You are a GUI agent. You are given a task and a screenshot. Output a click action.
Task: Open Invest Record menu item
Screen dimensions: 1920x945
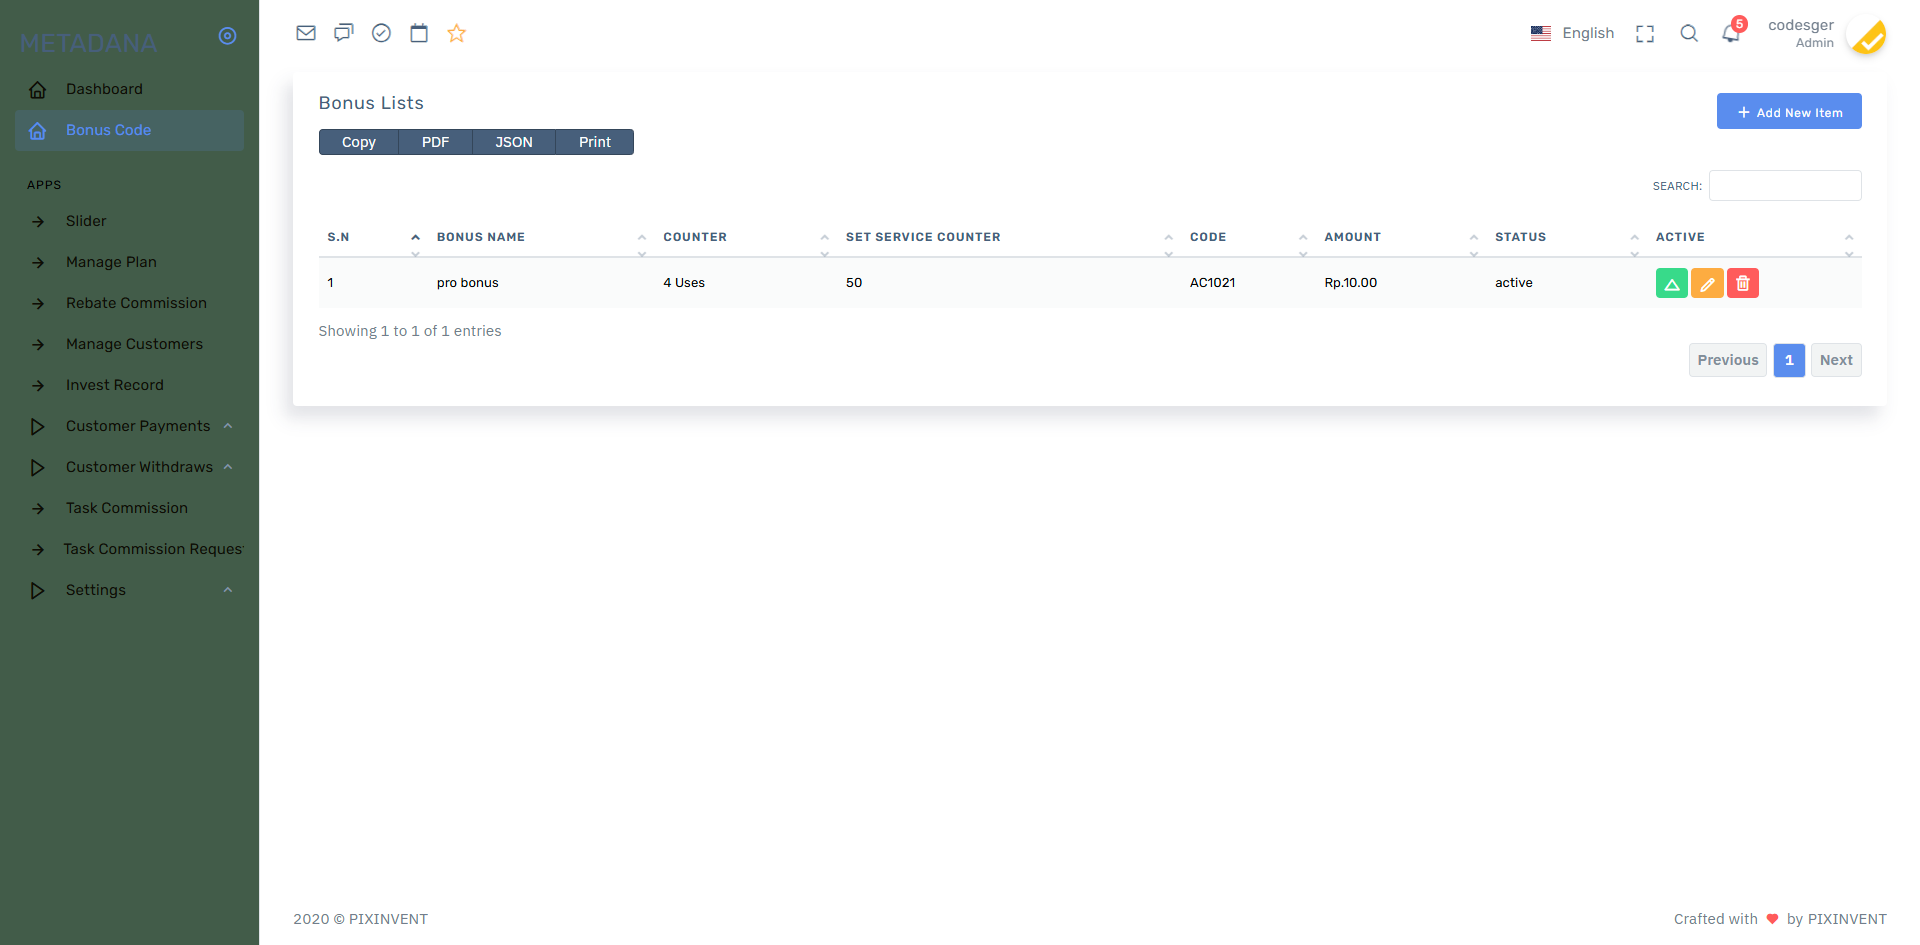click(129, 385)
